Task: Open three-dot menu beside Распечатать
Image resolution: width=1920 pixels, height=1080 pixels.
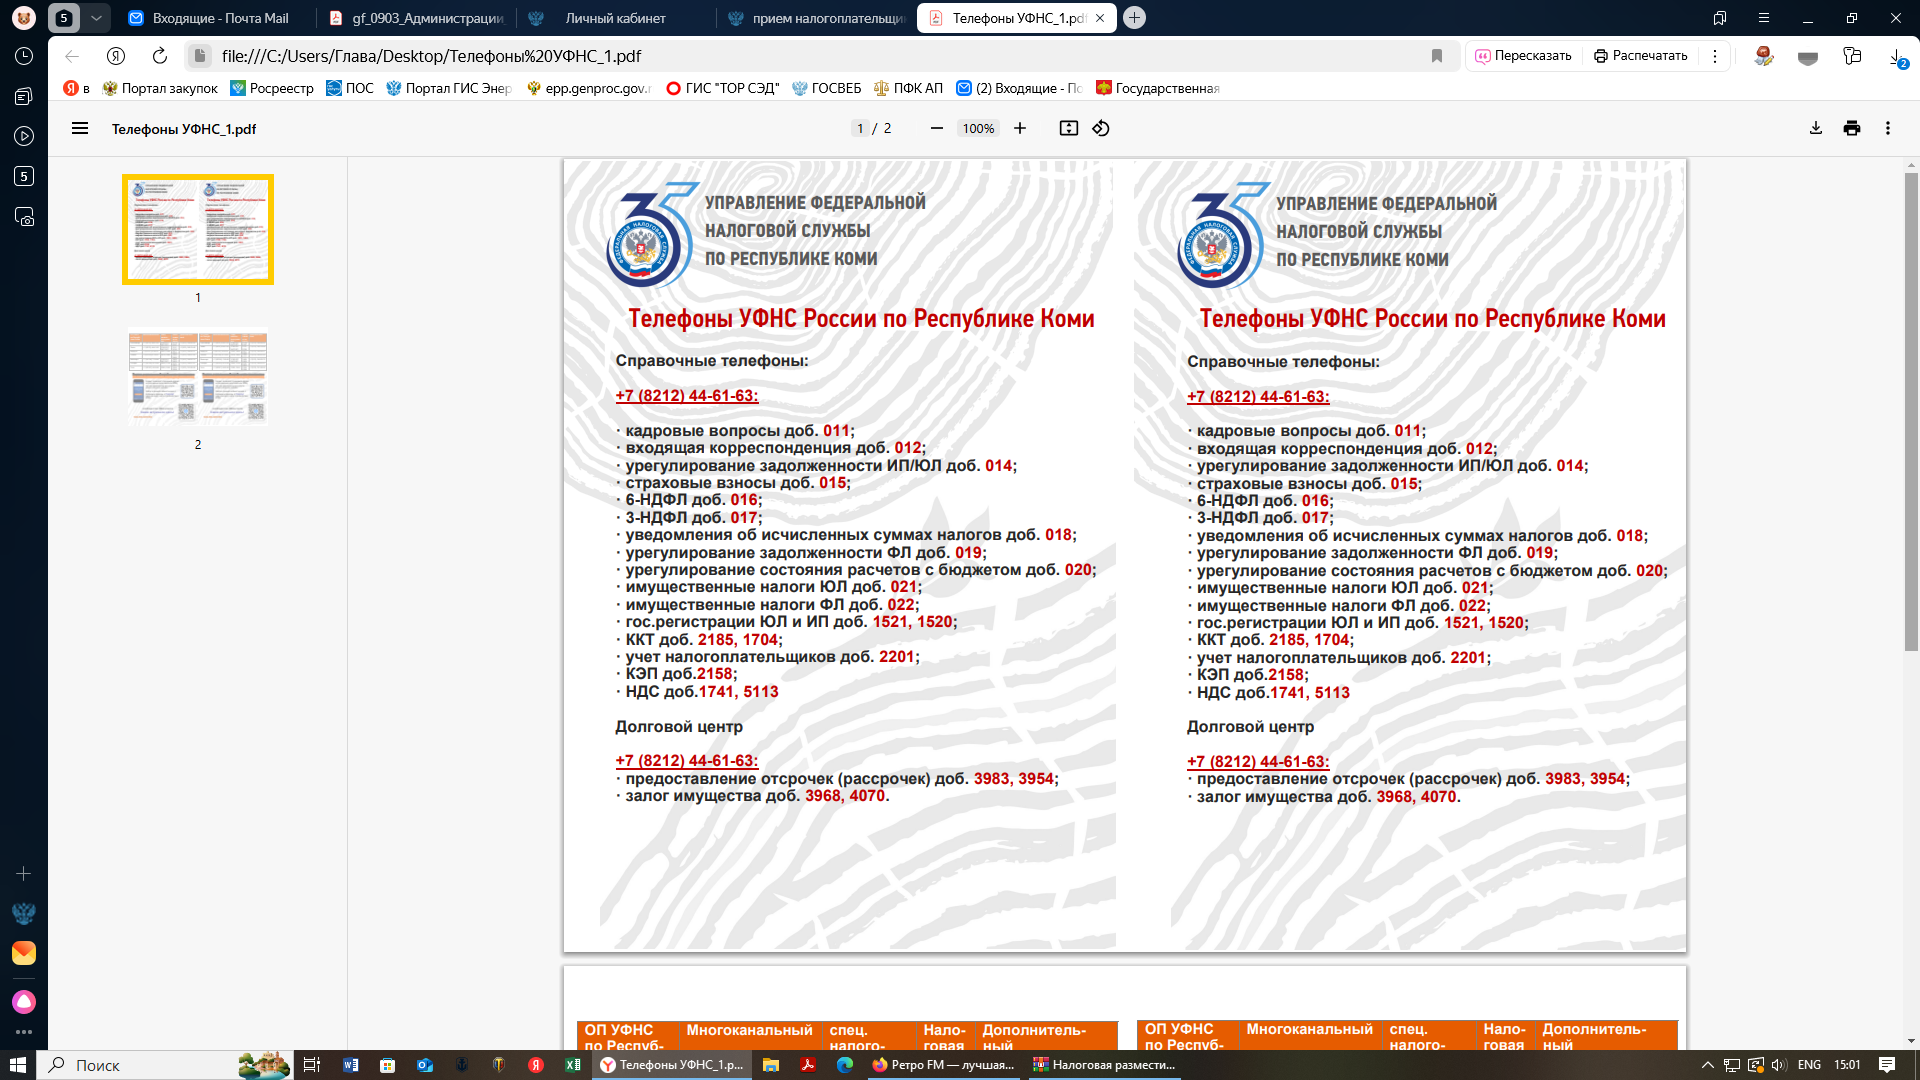Action: 1715,56
